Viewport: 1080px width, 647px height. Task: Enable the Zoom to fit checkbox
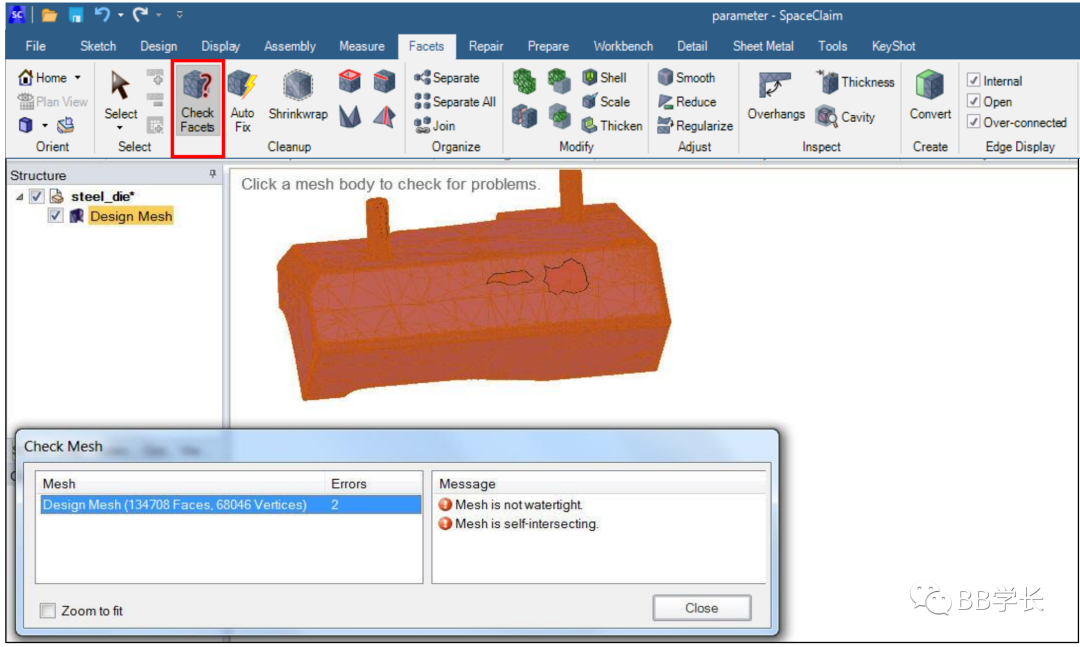[x=48, y=610]
